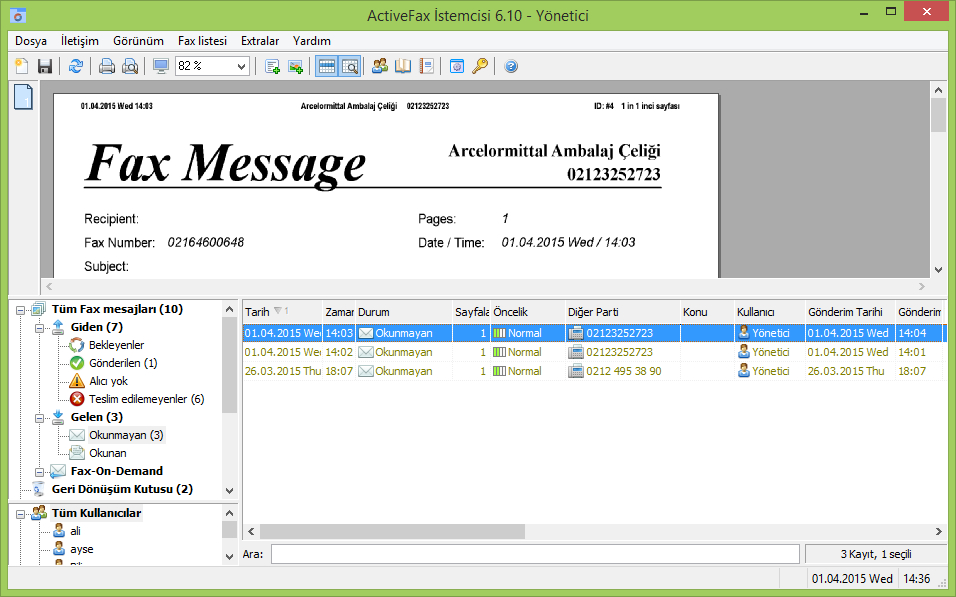Click the add image page icon
956x597 pixels.
[x=296, y=66]
